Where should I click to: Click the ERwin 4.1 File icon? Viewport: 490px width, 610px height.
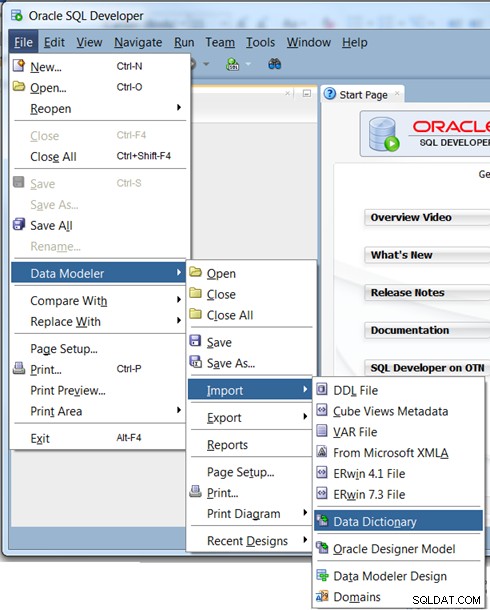point(322,472)
